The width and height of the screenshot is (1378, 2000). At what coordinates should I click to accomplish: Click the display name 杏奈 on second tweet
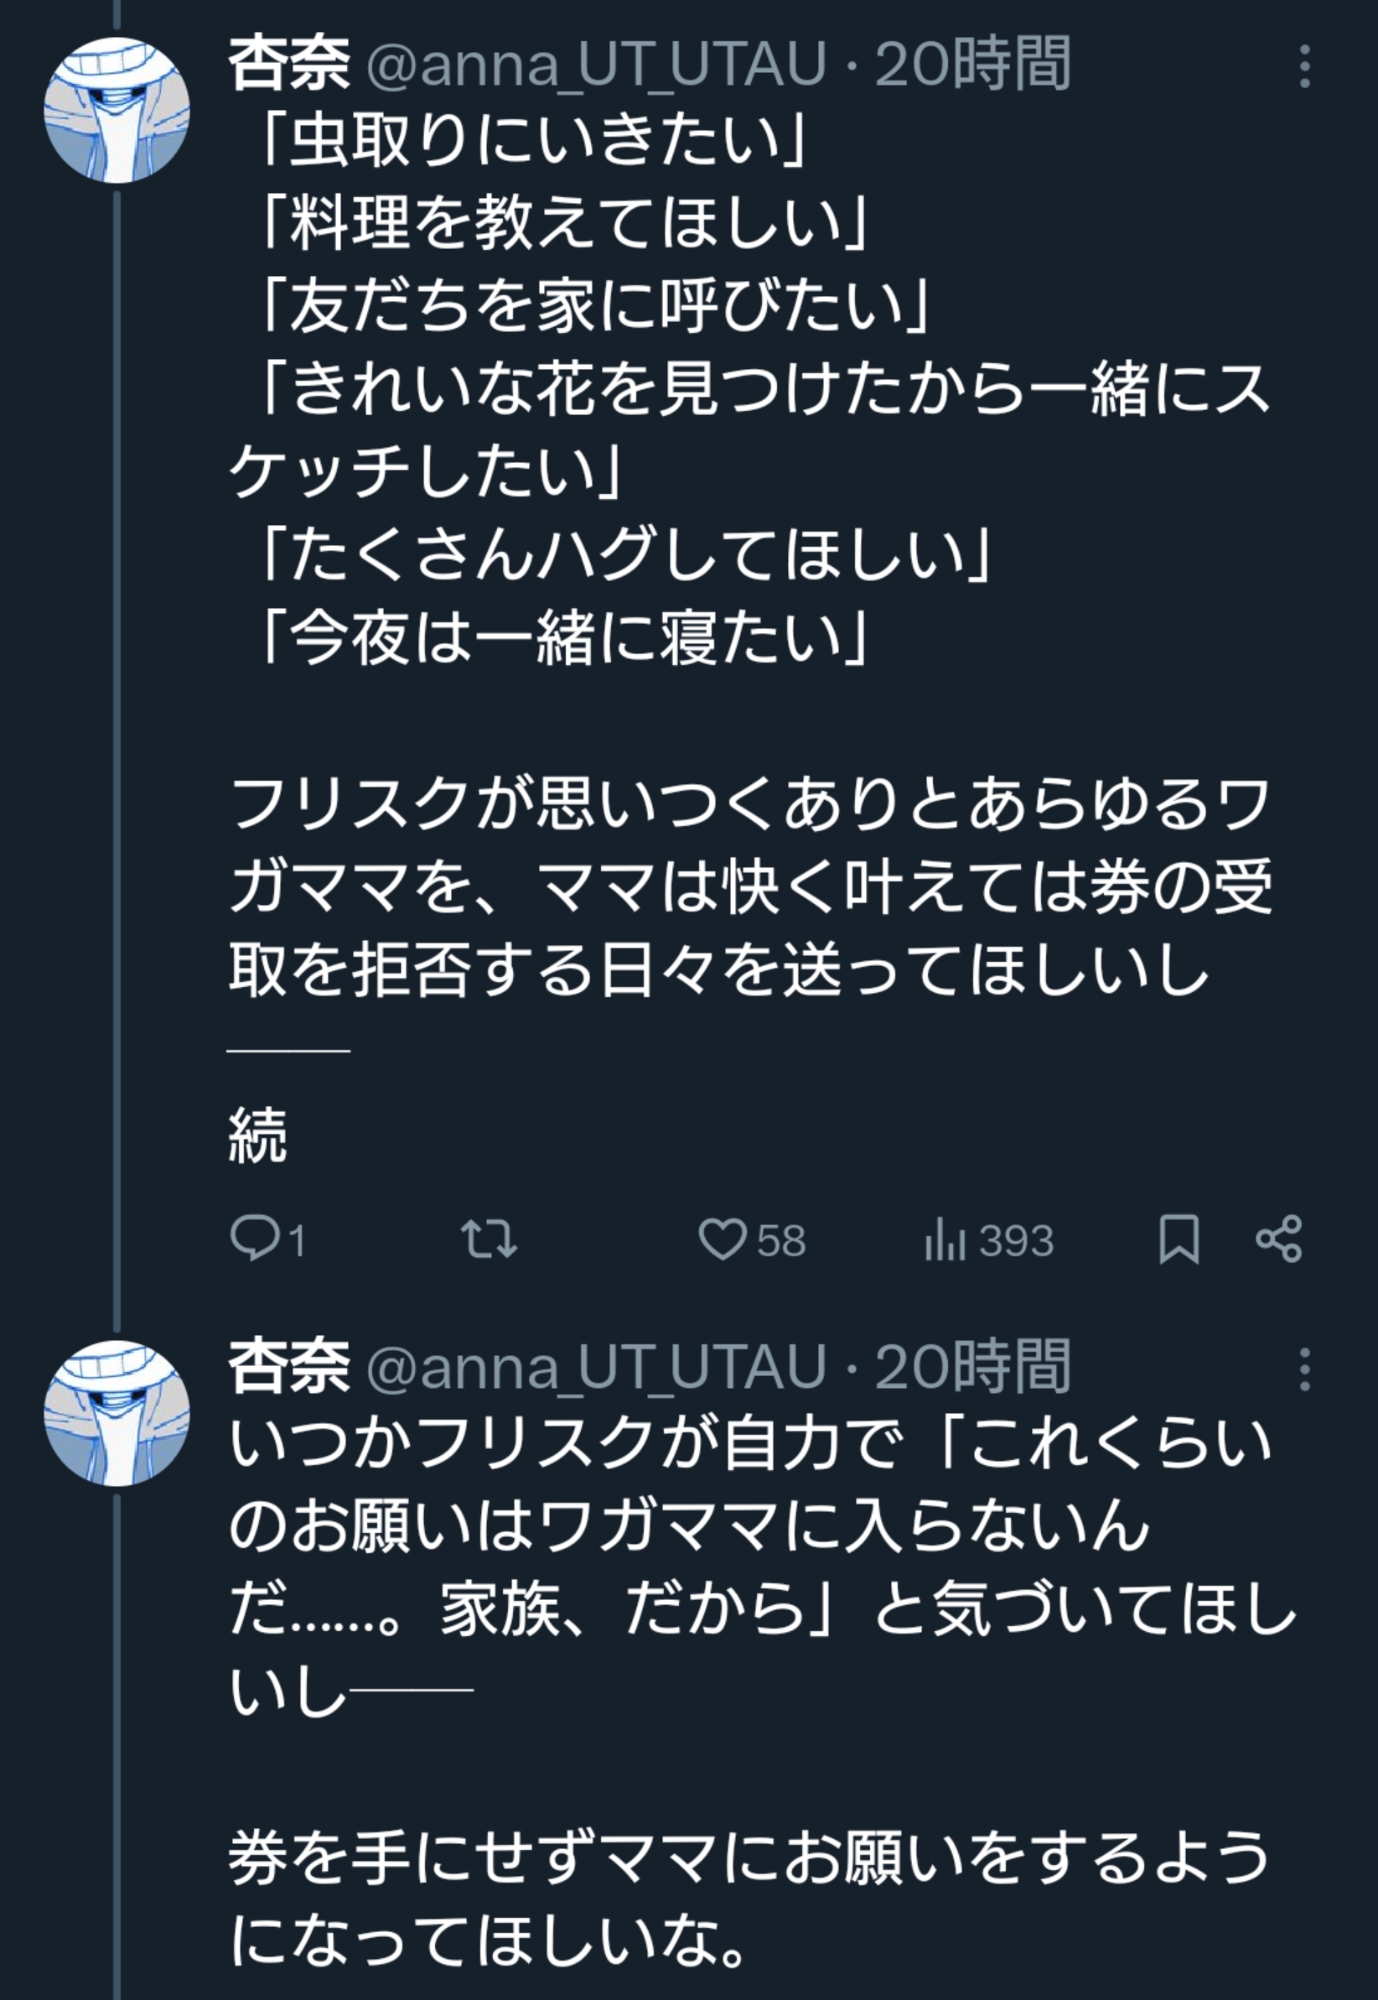pyautogui.click(x=289, y=1367)
